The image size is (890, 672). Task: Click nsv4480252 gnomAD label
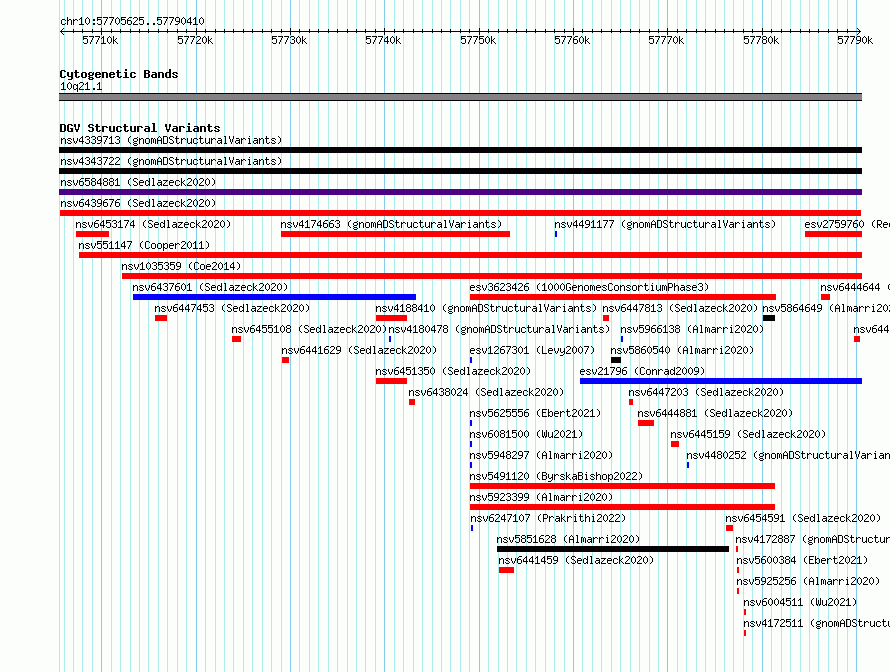tap(788, 455)
